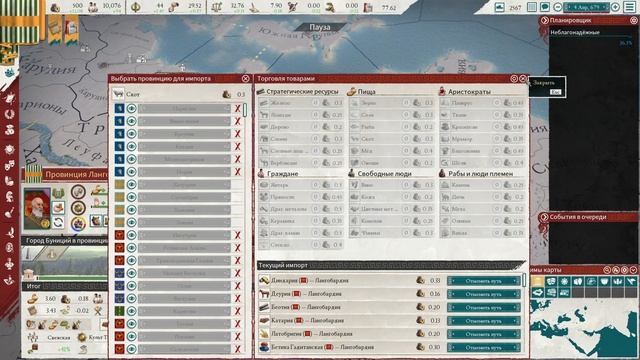Close the Планировщик panel
This screenshot has width=640, height=360.
click(633, 20)
